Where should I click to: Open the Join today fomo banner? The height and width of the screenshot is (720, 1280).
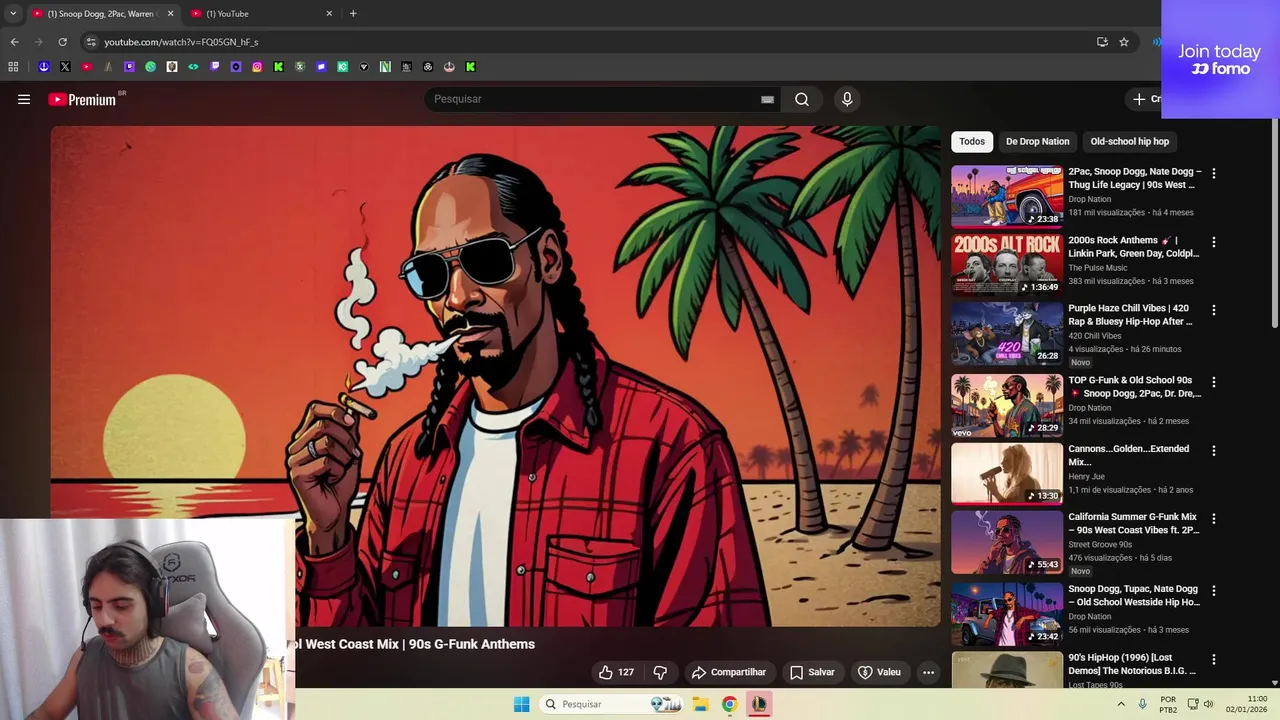(x=1220, y=59)
